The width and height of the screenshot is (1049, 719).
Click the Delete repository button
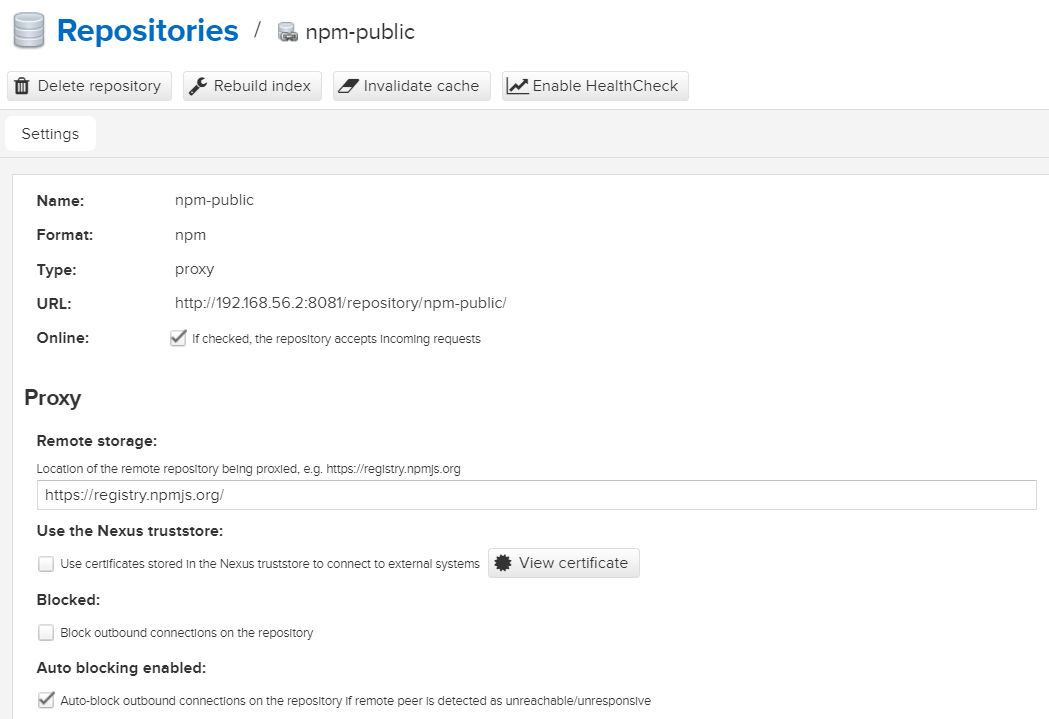click(90, 86)
